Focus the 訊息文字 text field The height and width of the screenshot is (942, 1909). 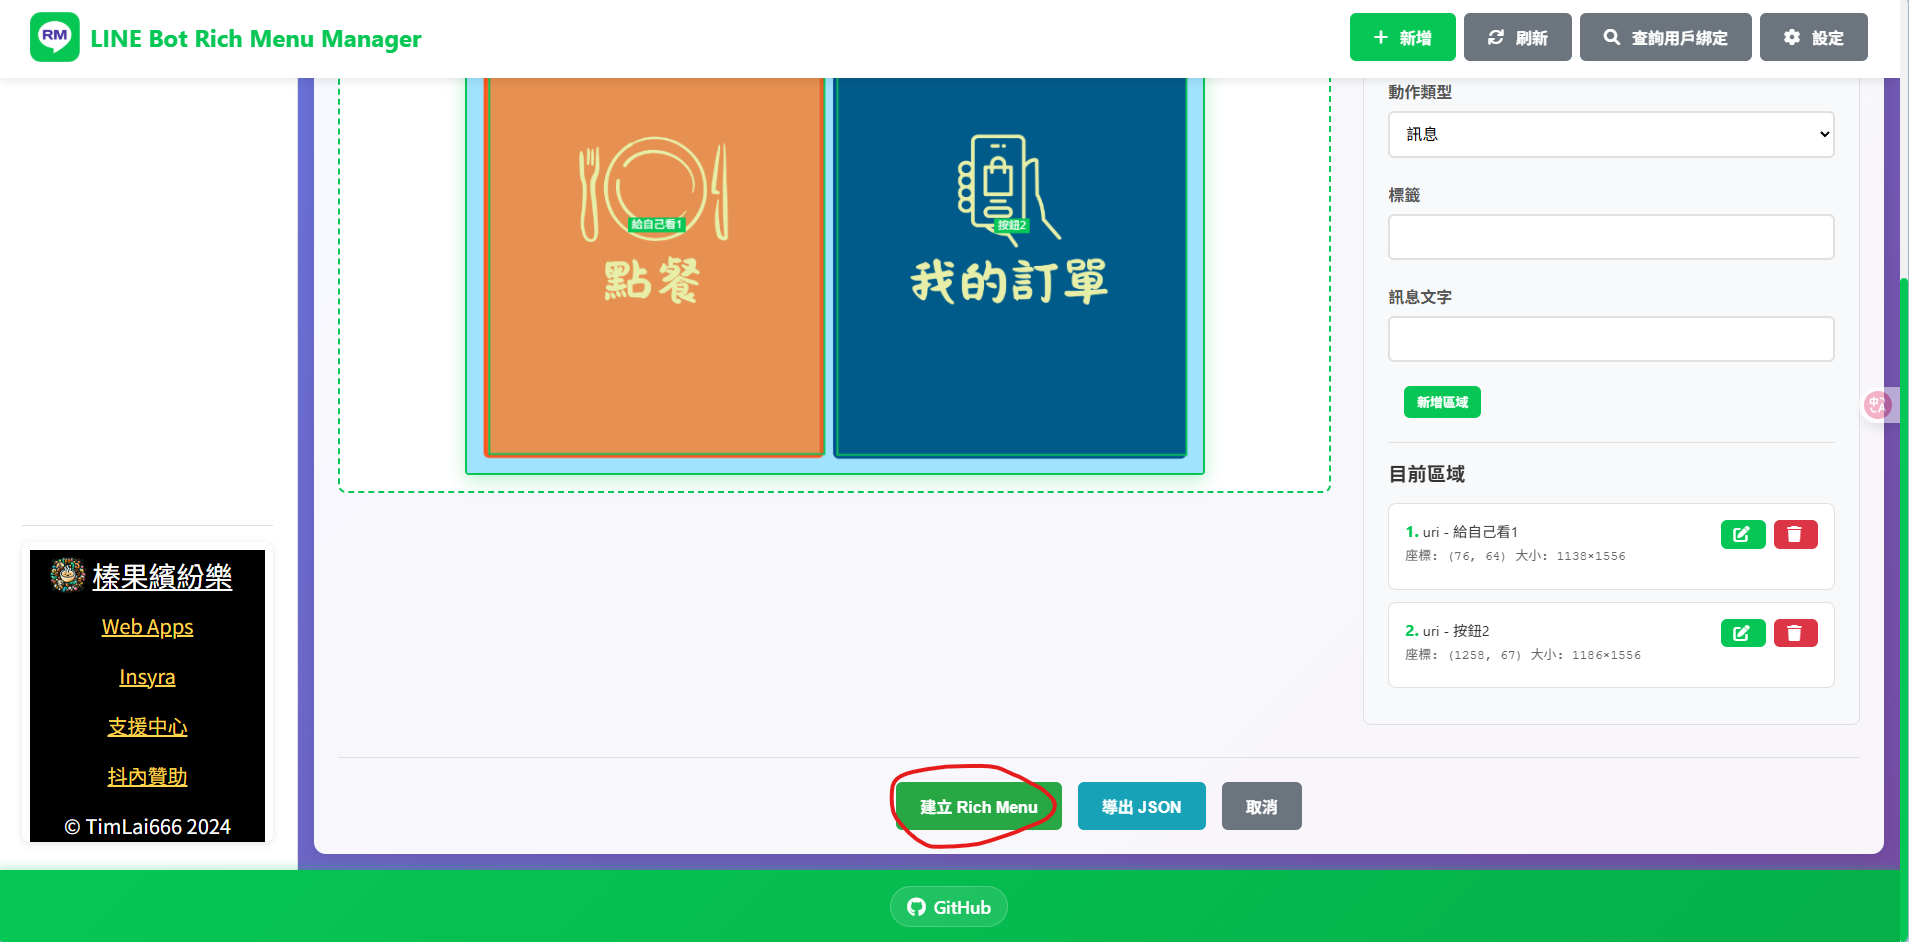tap(1610, 339)
